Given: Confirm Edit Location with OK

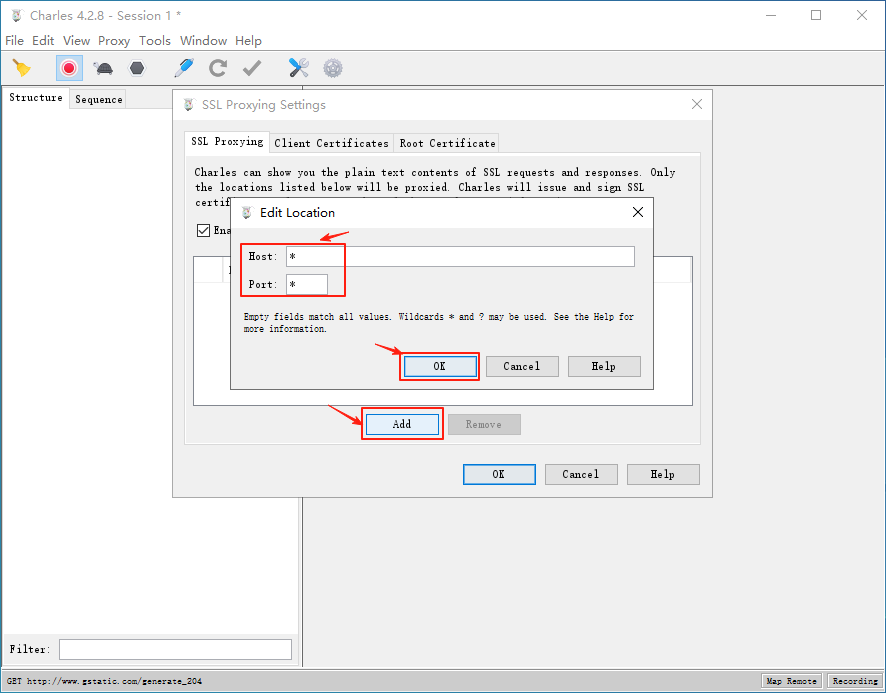Looking at the screenshot, I should [440, 366].
